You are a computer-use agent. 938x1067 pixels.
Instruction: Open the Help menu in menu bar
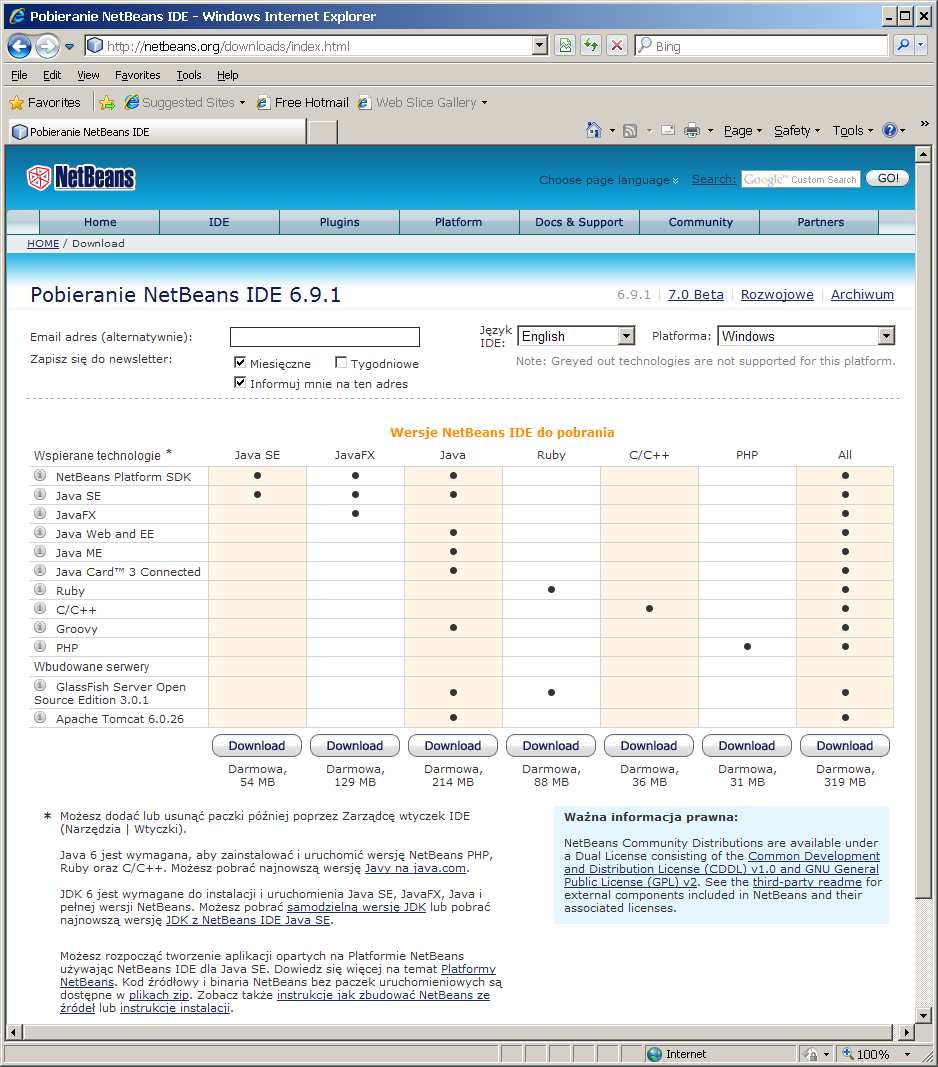point(227,75)
